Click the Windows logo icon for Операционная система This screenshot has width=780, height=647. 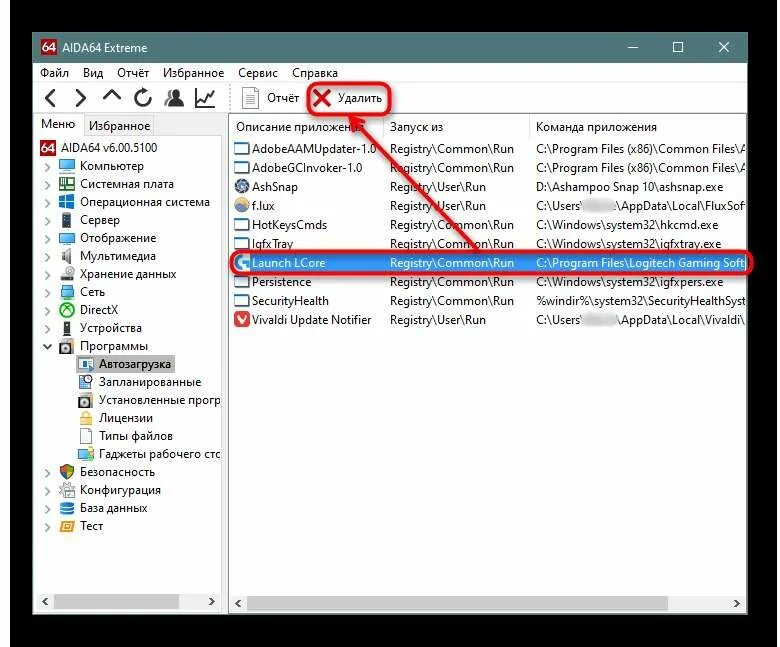point(67,202)
